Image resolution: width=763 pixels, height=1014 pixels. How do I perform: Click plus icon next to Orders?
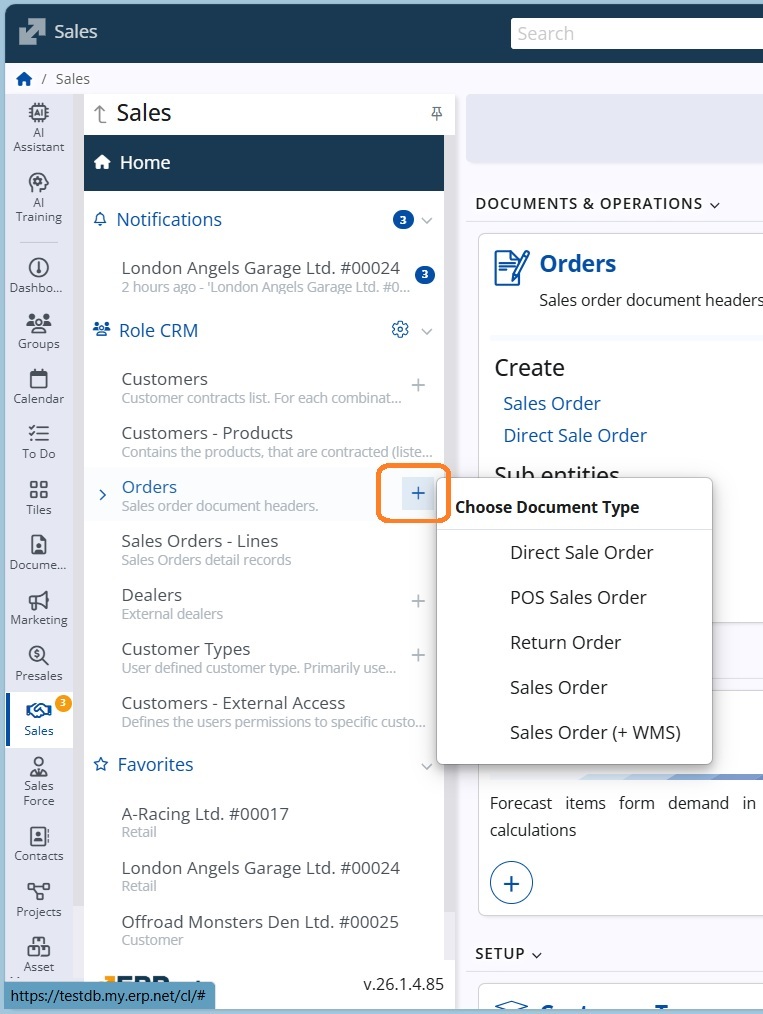tap(418, 493)
